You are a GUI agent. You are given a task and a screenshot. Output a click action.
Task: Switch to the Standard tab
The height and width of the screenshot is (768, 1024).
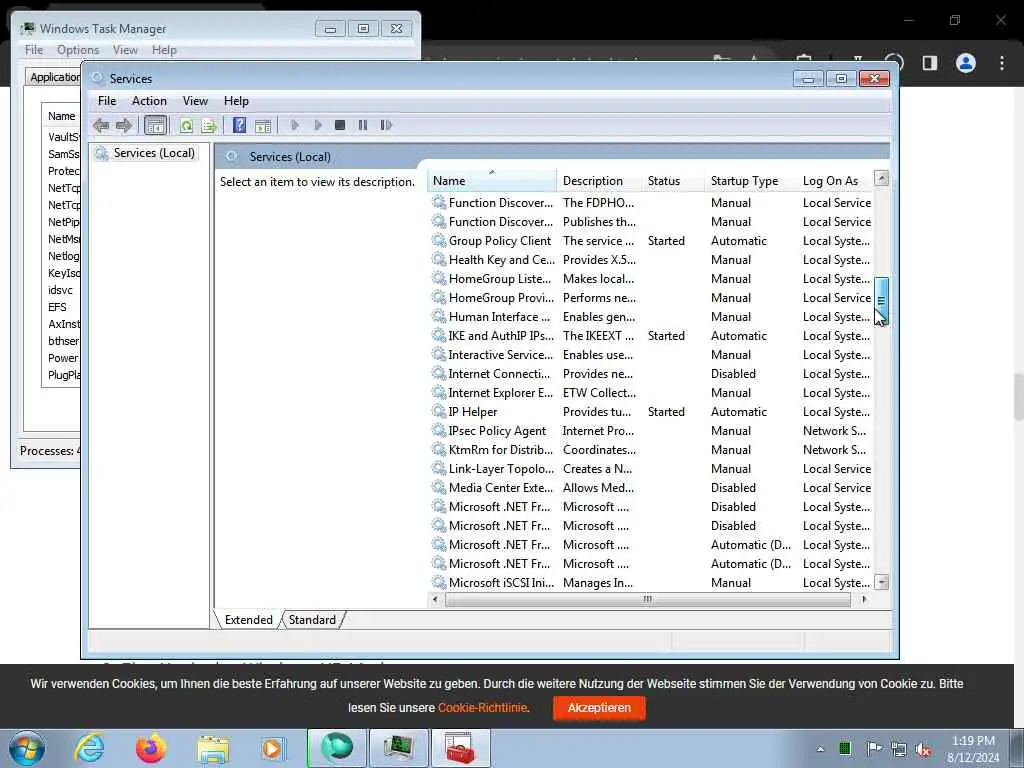pyautogui.click(x=312, y=620)
